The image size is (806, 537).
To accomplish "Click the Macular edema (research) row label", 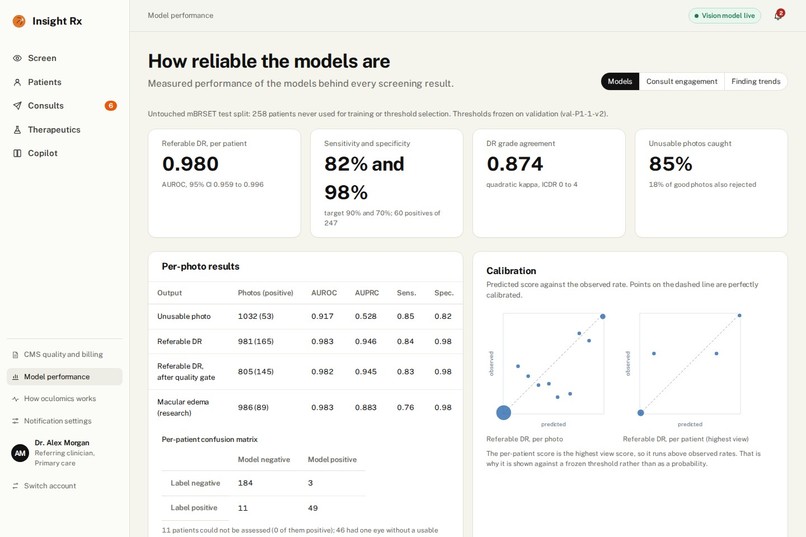I will [x=183, y=408].
